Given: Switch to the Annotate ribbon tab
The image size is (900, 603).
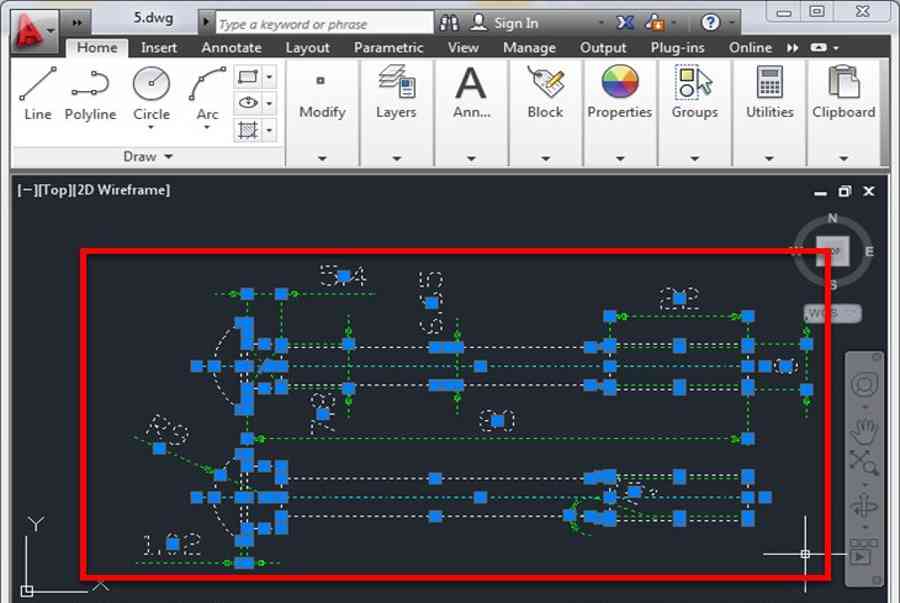Looking at the screenshot, I should pos(231,47).
